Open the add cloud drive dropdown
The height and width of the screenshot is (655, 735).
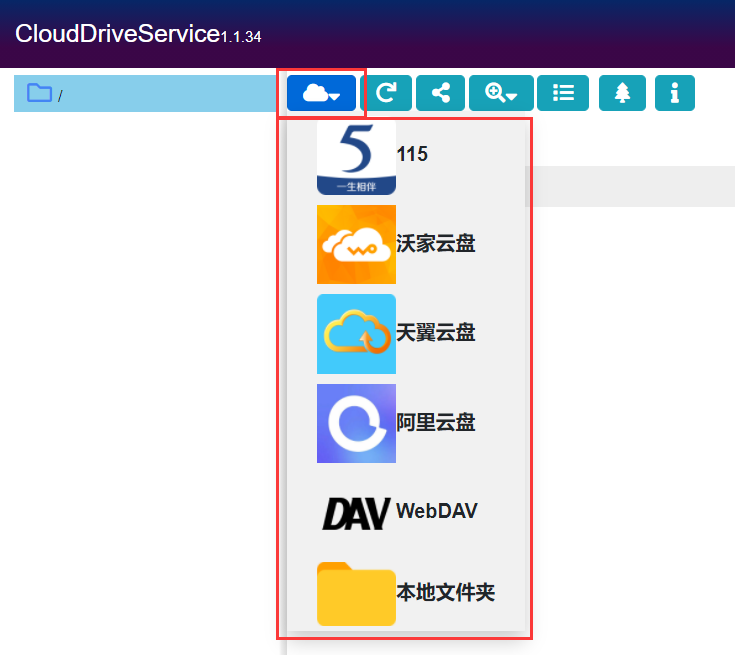pos(321,93)
